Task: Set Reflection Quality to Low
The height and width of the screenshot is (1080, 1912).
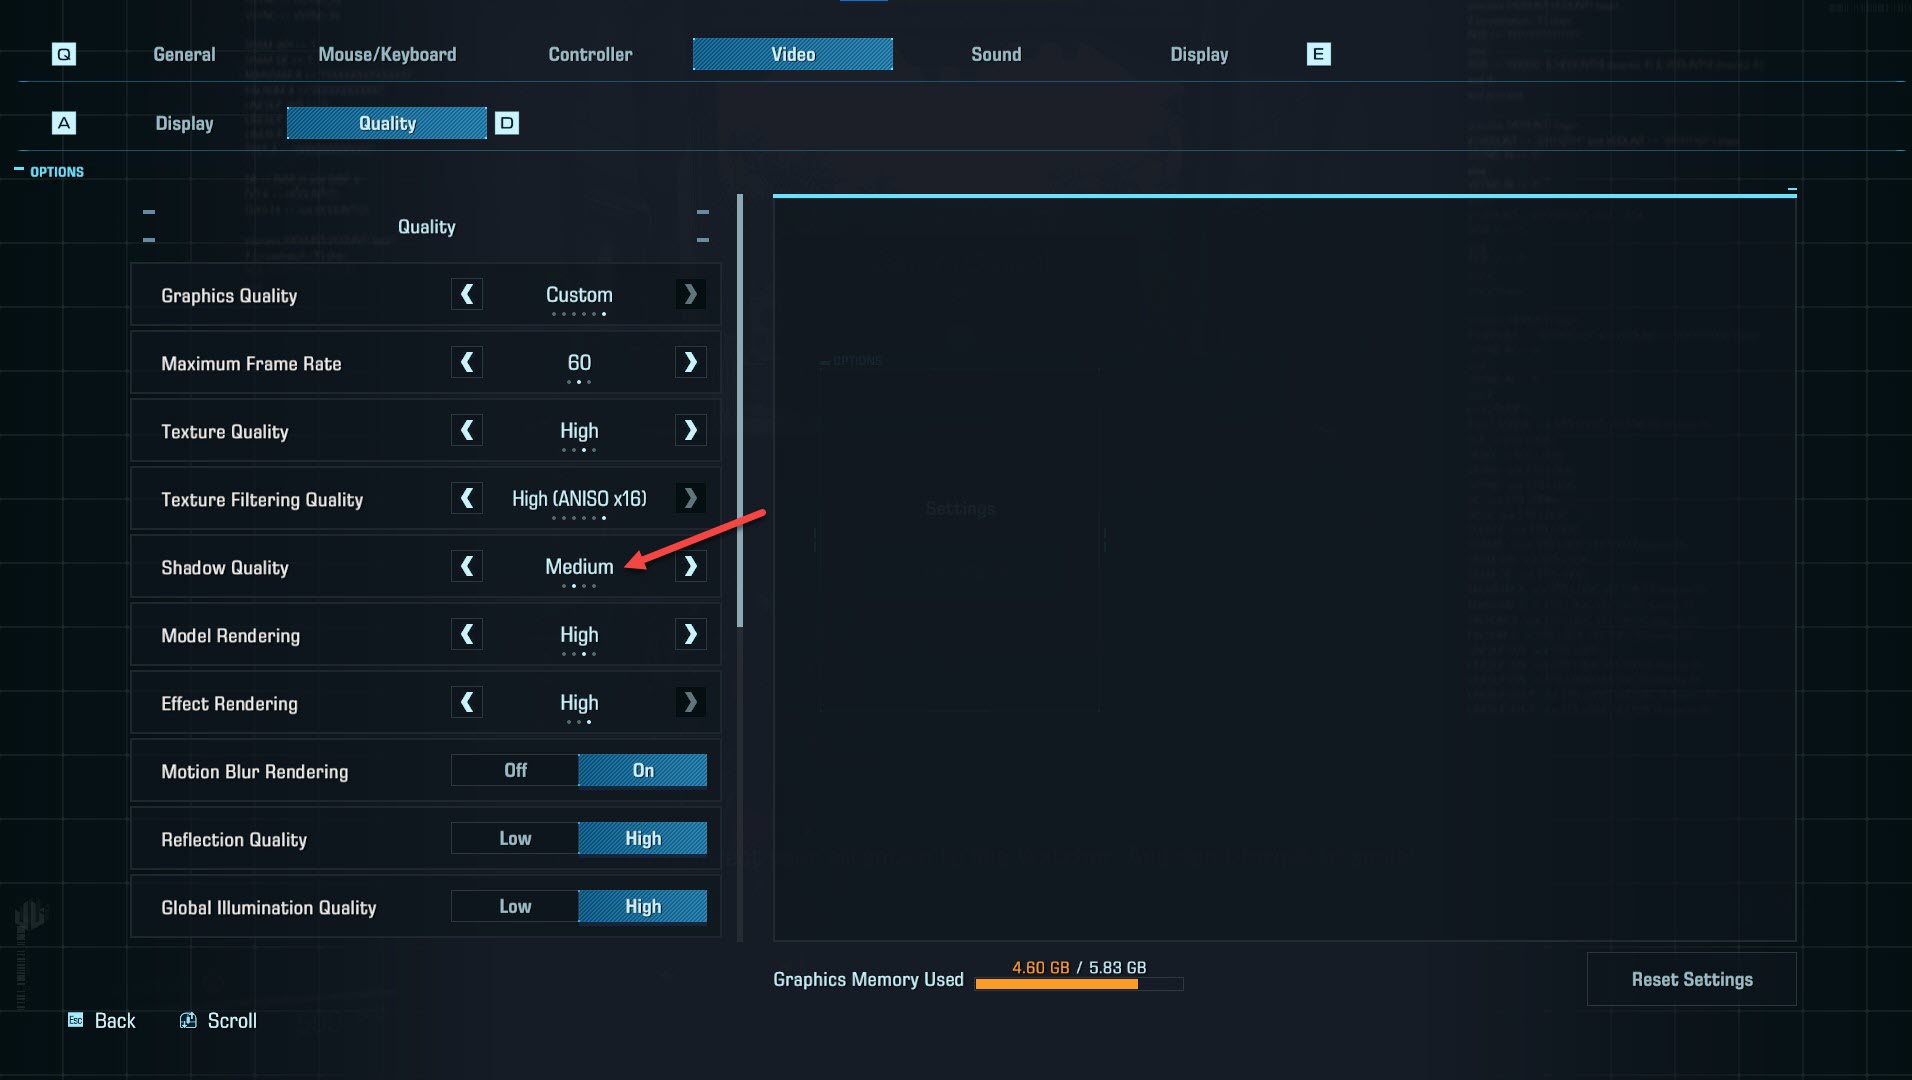Action: tap(515, 838)
